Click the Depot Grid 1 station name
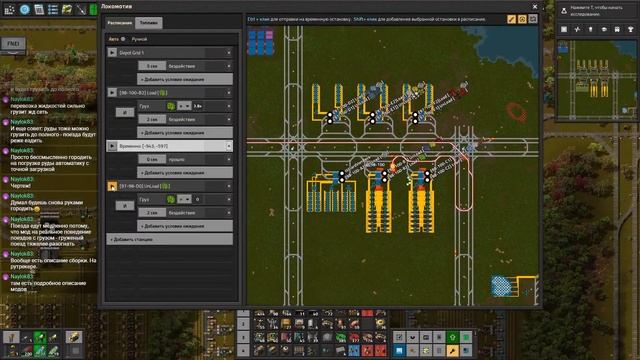The image size is (640, 360). point(131,53)
